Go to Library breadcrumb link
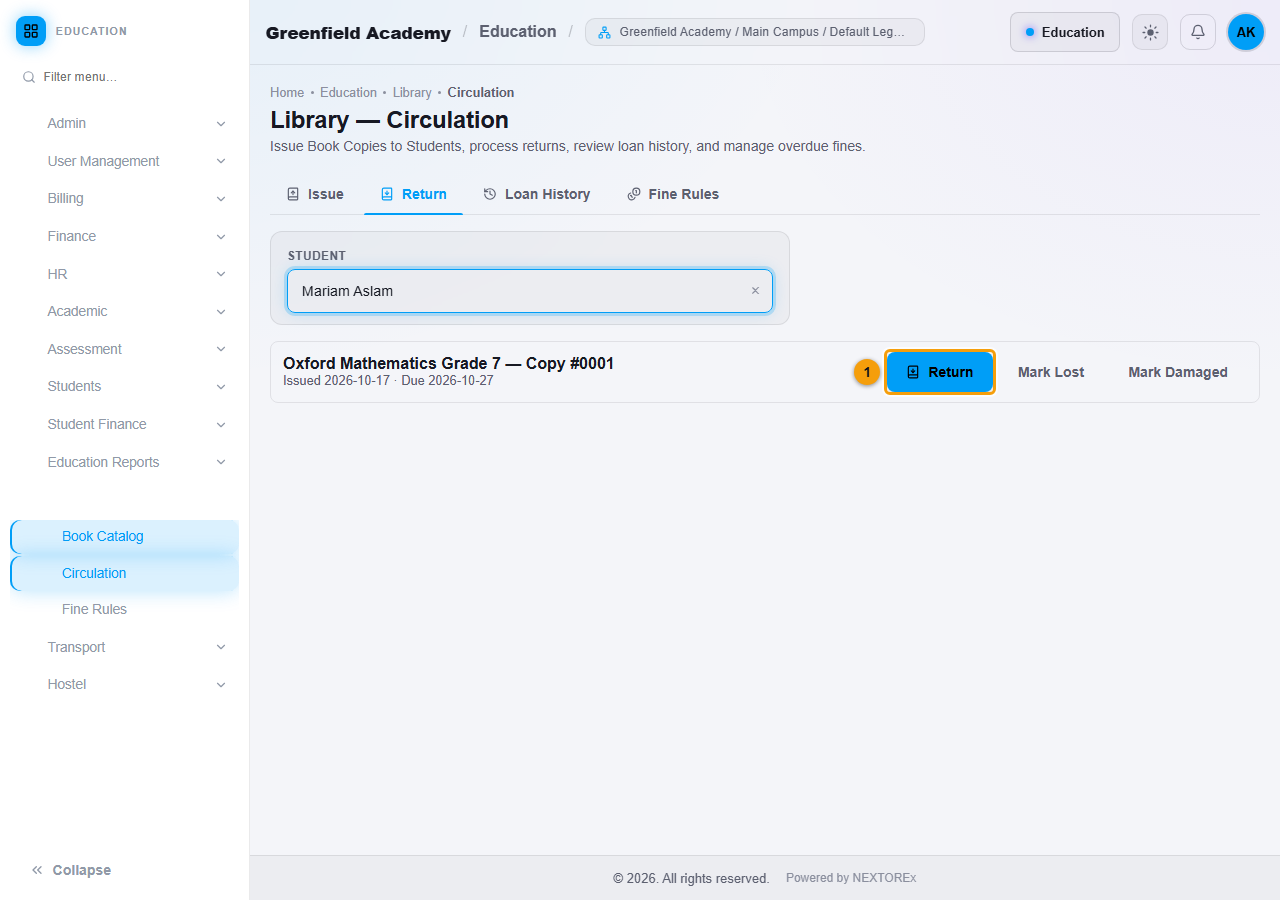 pos(412,92)
